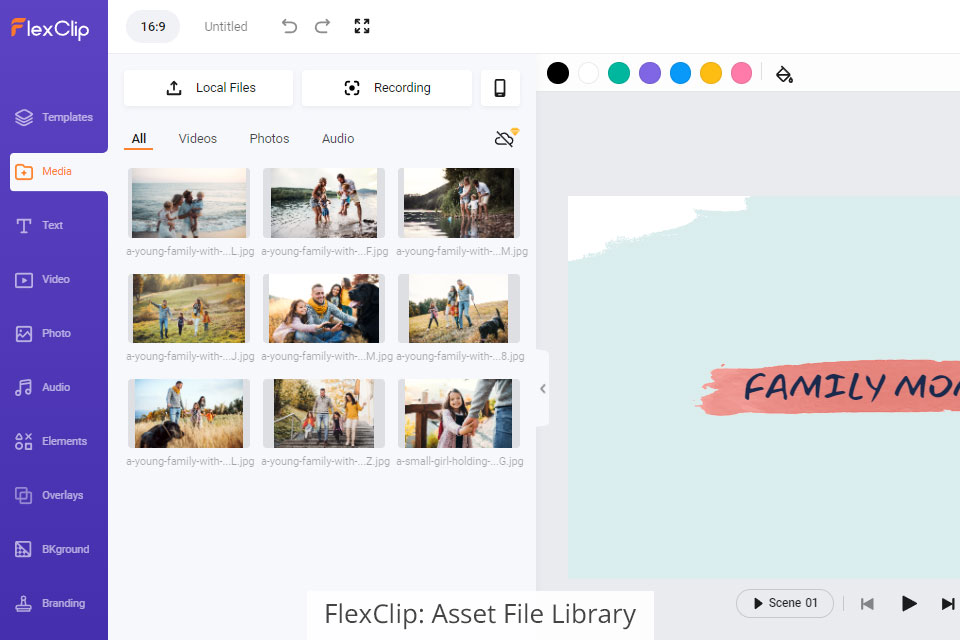Change the 16:9 aspect ratio

(153, 26)
